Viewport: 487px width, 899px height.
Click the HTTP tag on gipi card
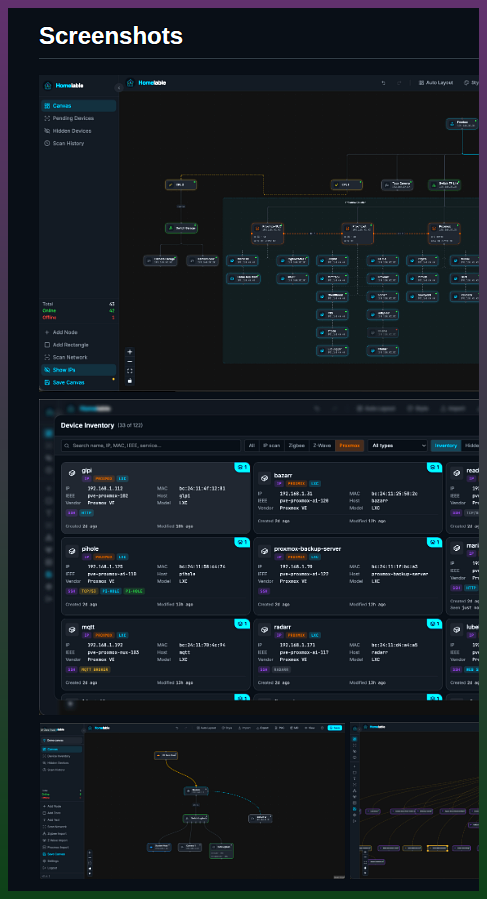[x=86, y=513]
